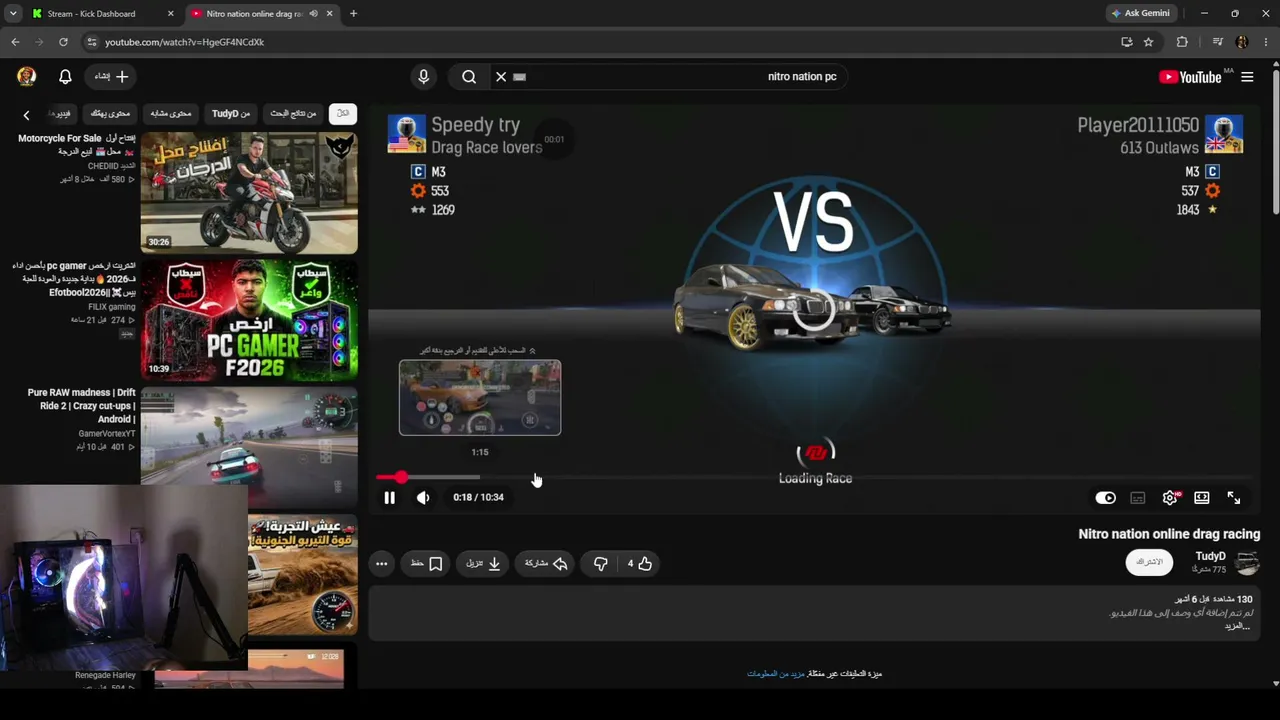
Task: Select the 'من نتائج البحث' filter chip
Action: coord(293,114)
